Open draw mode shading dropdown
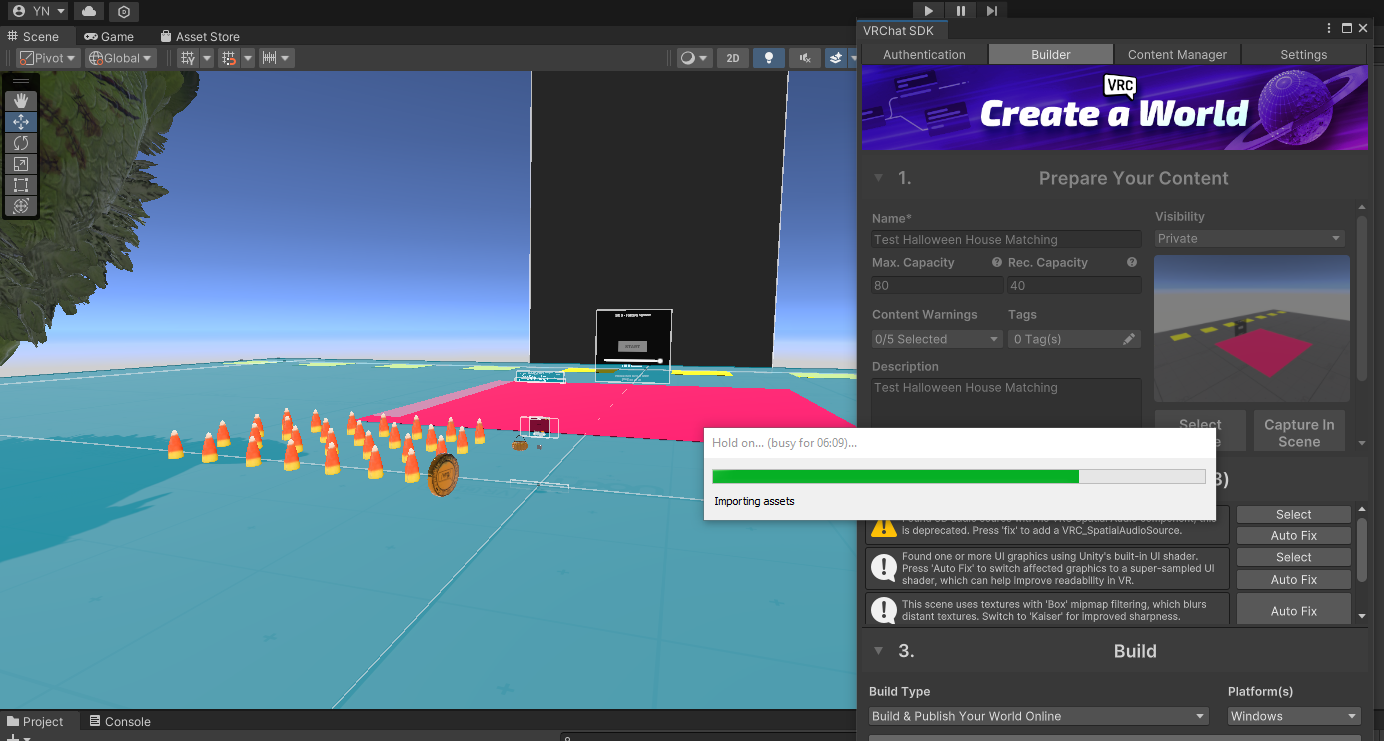The height and width of the screenshot is (741, 1384). [694, 58]
